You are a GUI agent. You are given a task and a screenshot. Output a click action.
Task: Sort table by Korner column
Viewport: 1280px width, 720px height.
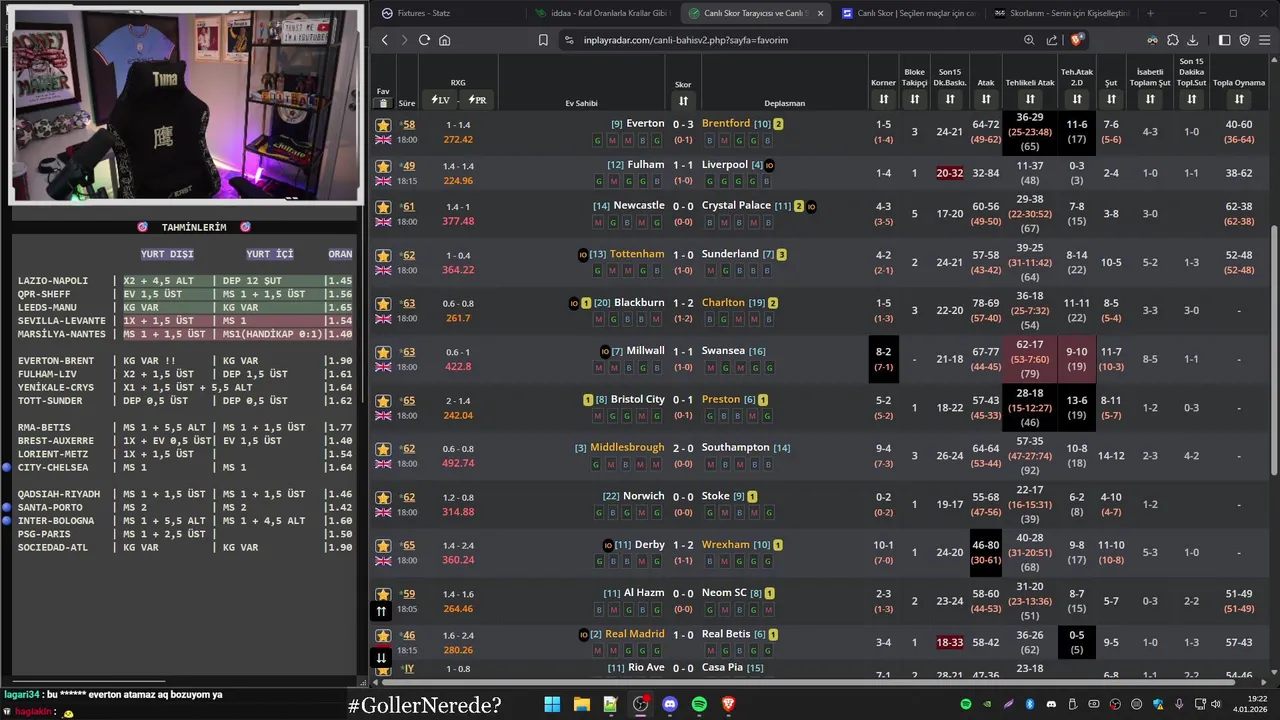point(883,100)
